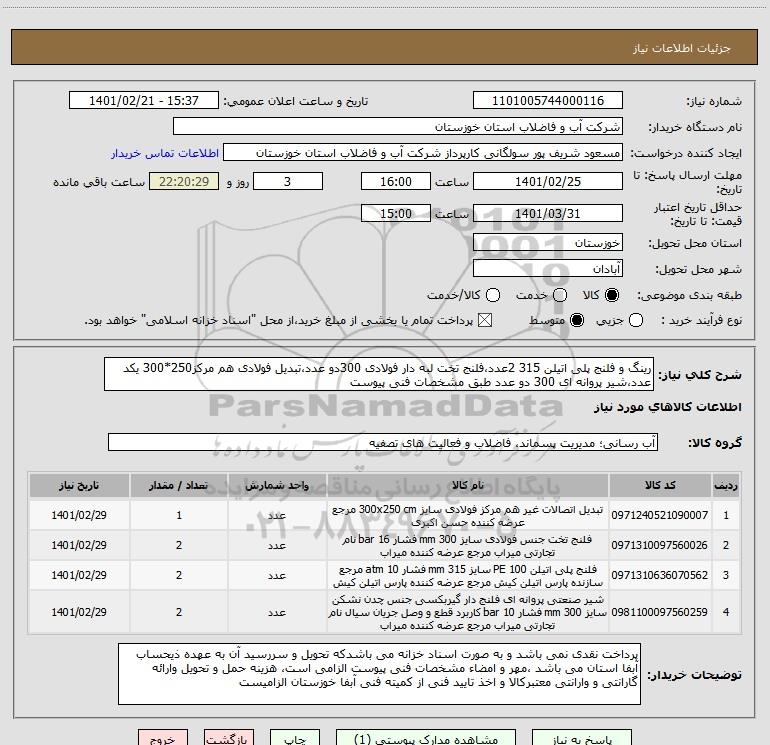Select the خدمت radio button
770x745 pixels.
point(560,296)
